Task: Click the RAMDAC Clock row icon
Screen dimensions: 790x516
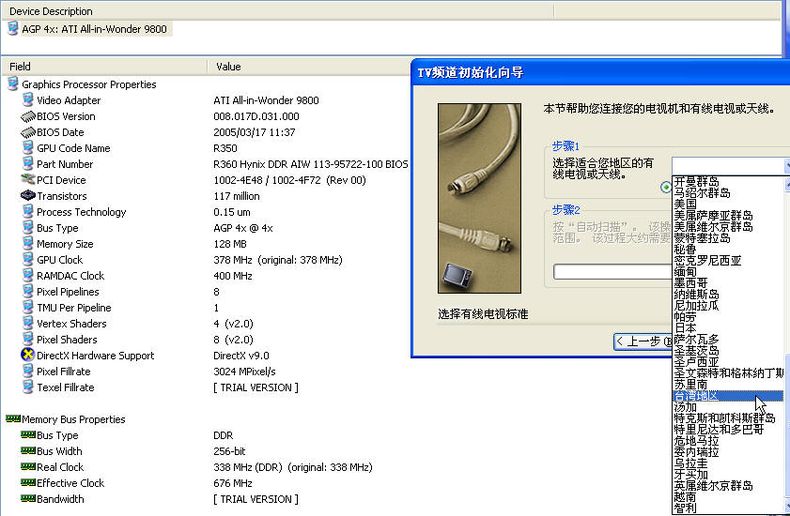Action: point(28,275)
